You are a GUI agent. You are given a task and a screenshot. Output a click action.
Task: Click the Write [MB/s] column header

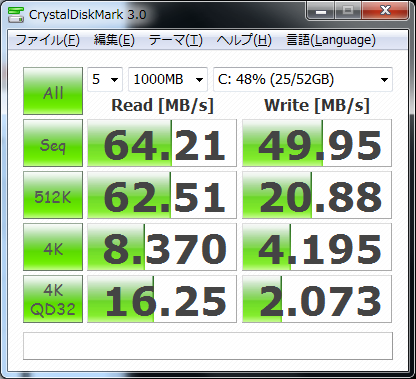point(317,106)
